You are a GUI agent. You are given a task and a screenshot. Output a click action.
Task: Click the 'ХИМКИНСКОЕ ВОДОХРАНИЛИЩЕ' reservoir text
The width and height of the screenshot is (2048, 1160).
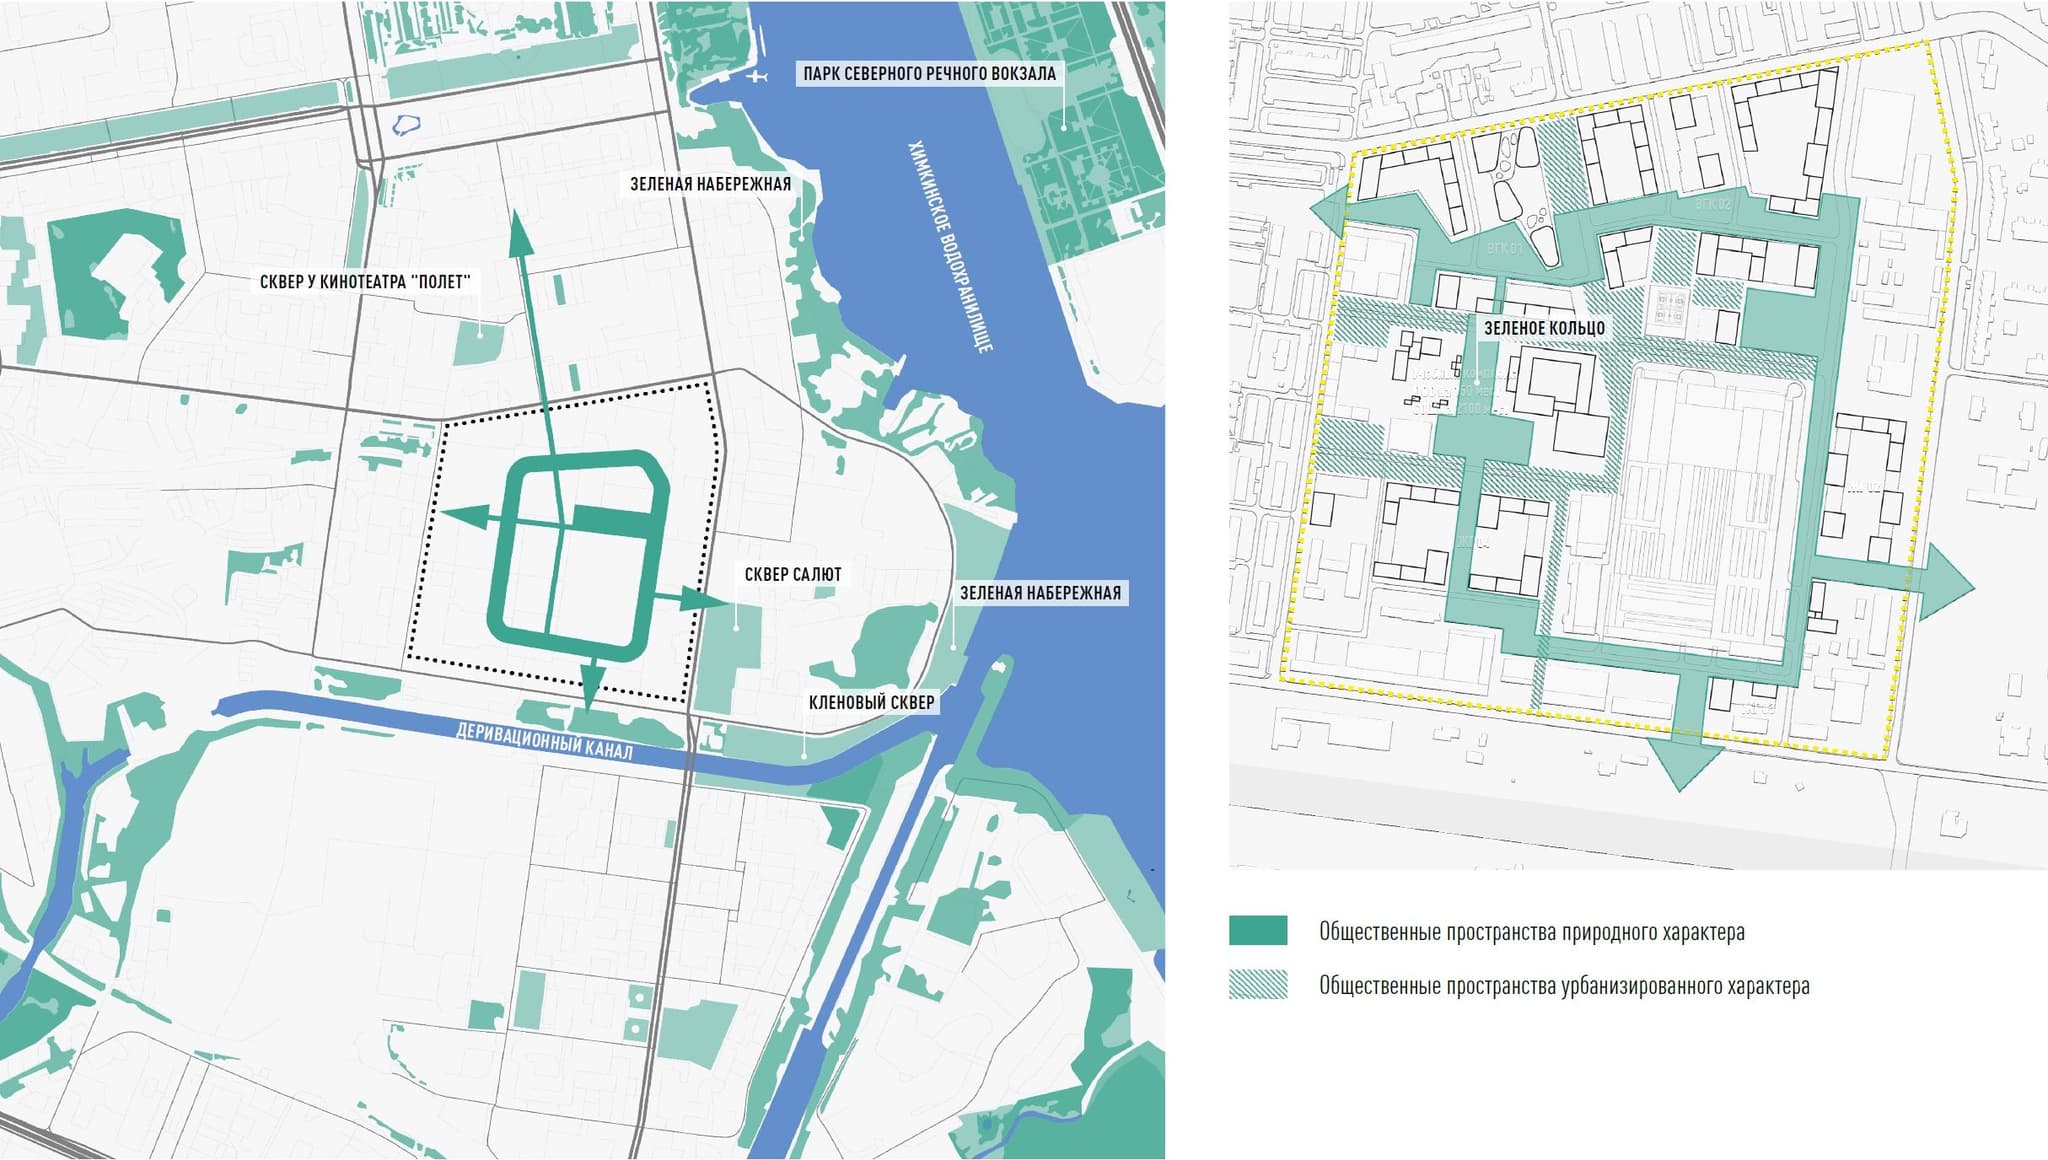tap(949, 247)
